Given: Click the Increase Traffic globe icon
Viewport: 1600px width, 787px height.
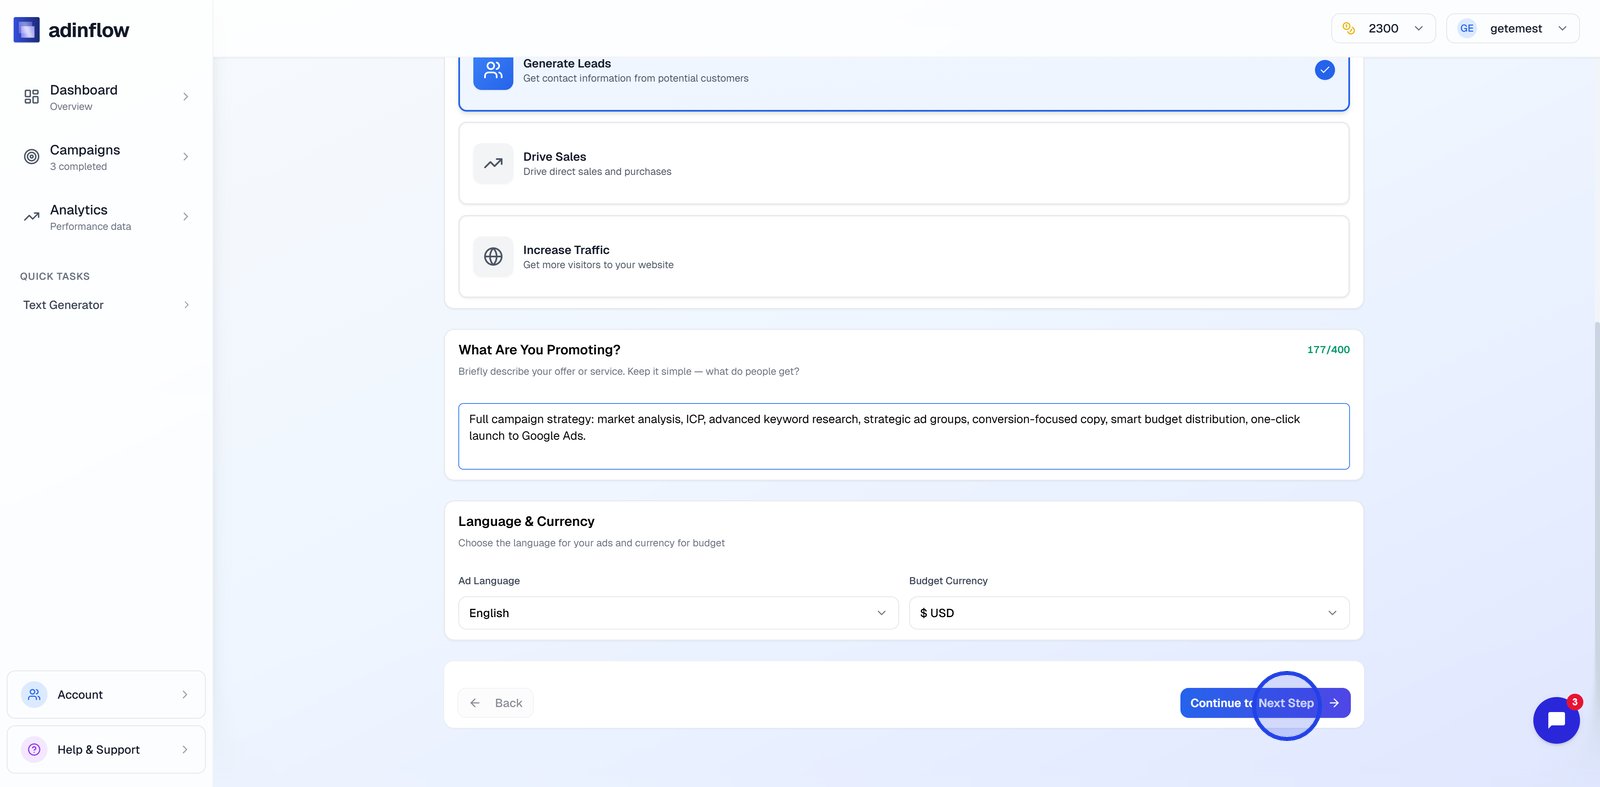Looking at the screenshot, I should click(493, 257).
